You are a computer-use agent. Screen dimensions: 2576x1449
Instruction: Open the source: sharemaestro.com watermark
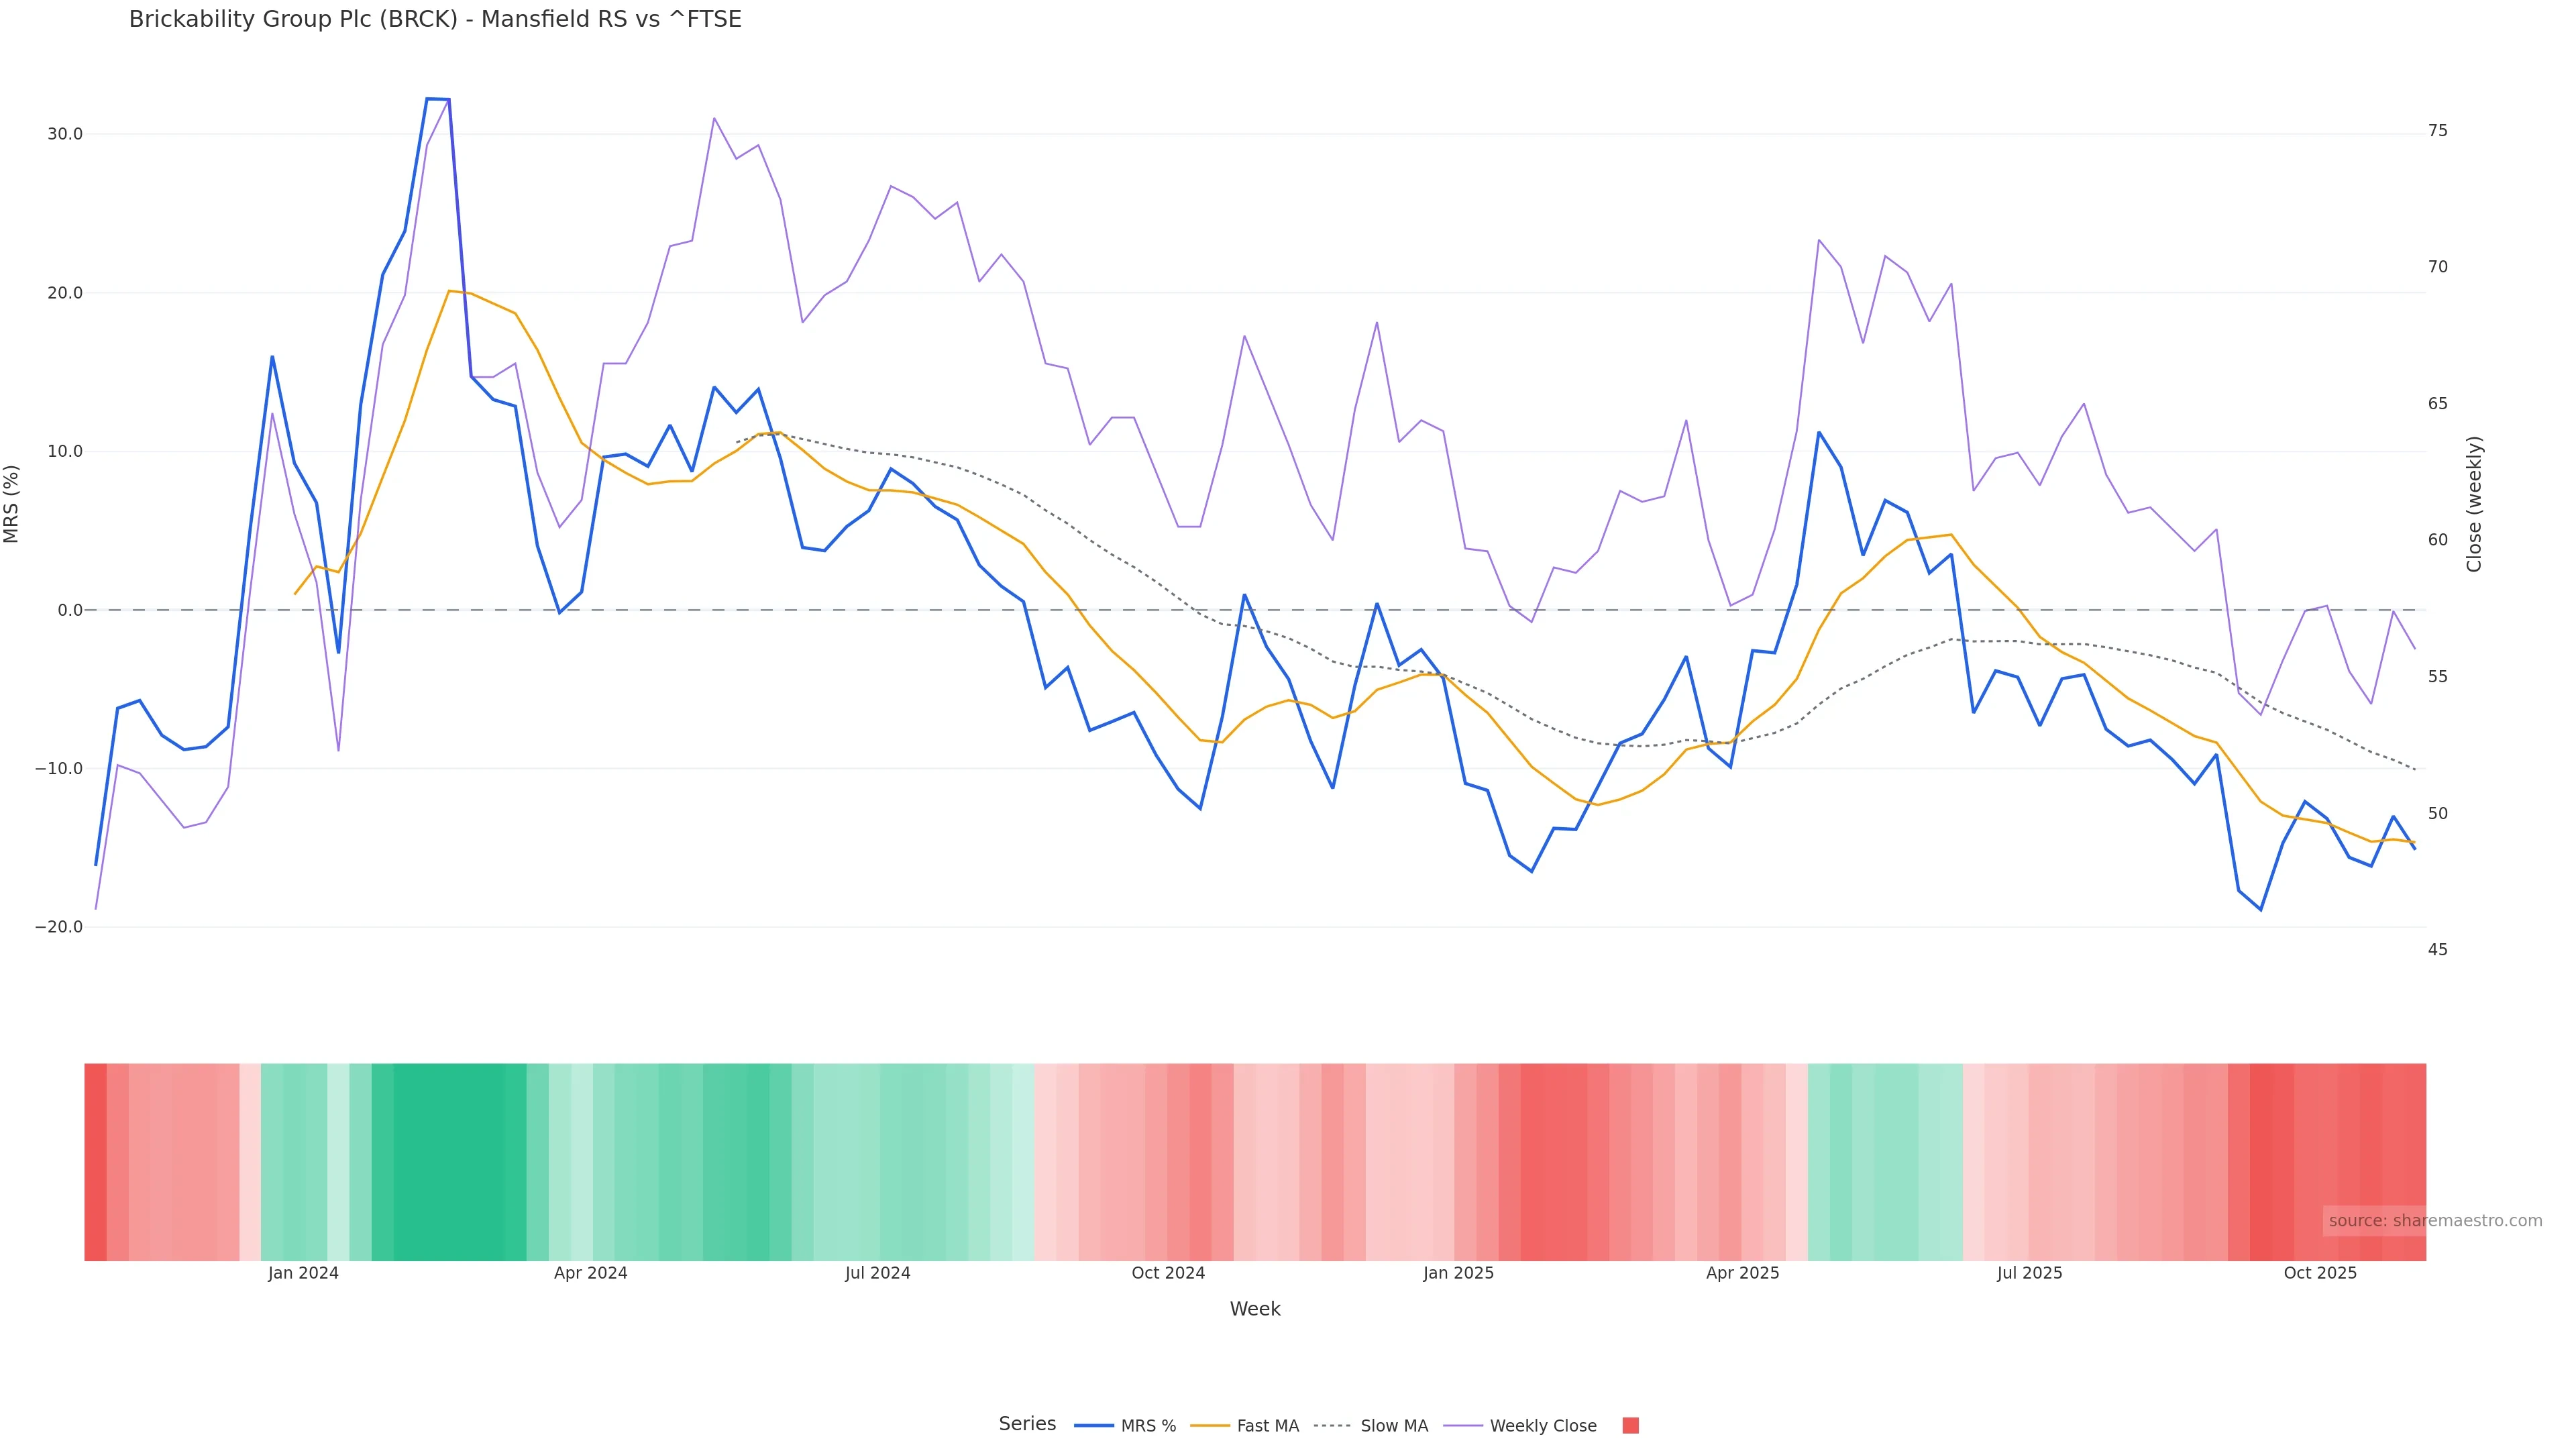tap(2434, 1221)
